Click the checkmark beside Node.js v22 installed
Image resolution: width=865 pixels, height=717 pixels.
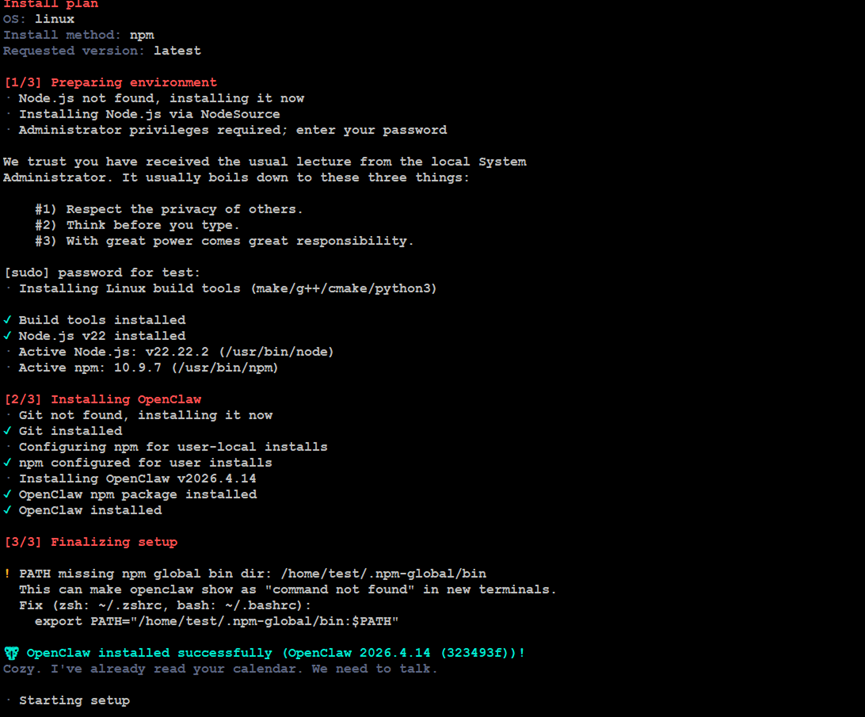click(x=7, y=336)
